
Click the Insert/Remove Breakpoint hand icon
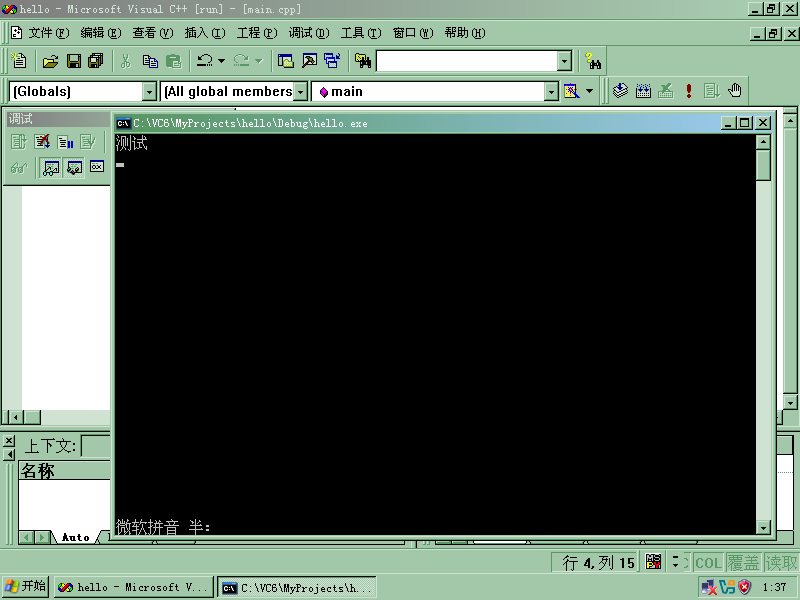(x=735, y=90)
